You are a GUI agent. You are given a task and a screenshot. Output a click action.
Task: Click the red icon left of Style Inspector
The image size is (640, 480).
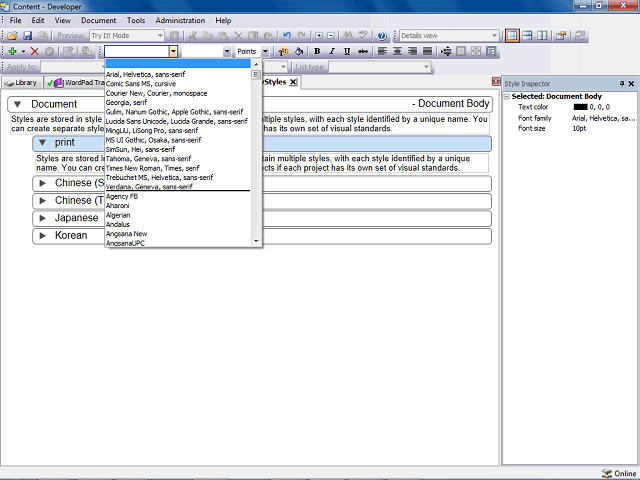click(496, 82)
